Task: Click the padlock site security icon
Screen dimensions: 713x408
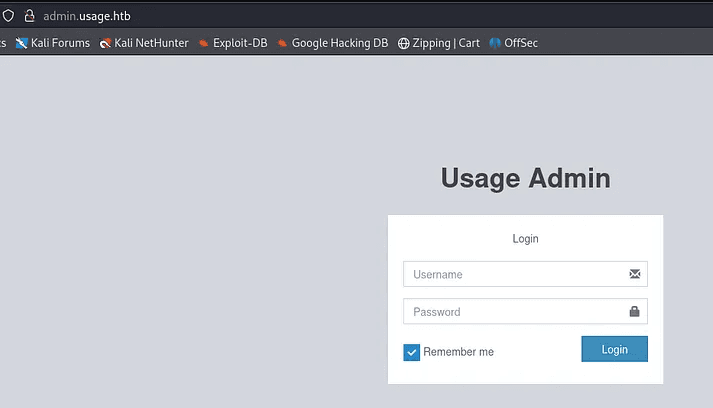Action: (29, 16)
